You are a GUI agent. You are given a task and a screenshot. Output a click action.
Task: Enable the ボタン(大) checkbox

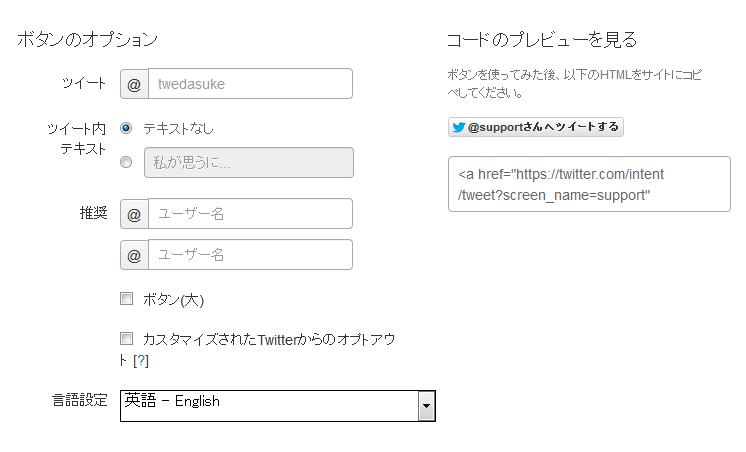pos(126,299)
